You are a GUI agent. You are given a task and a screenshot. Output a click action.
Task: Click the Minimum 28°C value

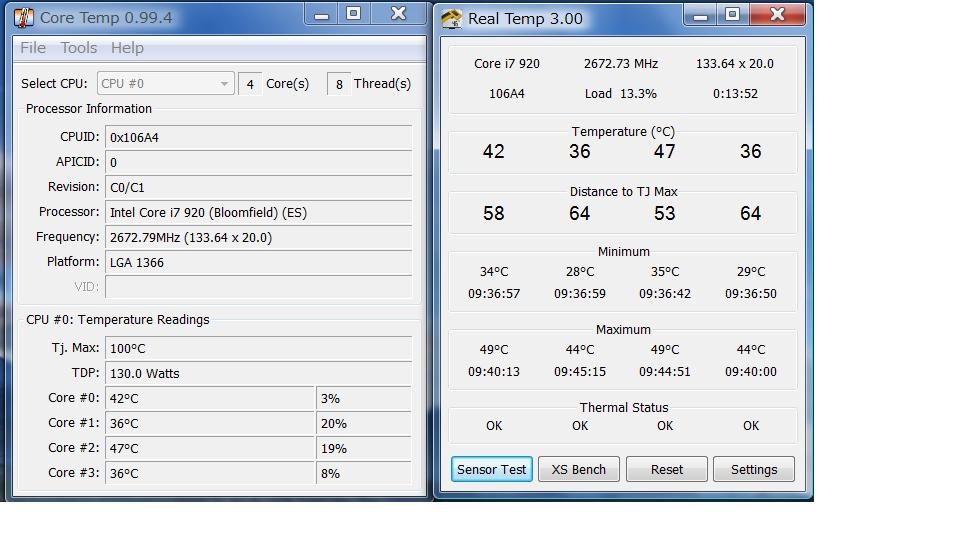pyautogui.click(x=580, y=271)
